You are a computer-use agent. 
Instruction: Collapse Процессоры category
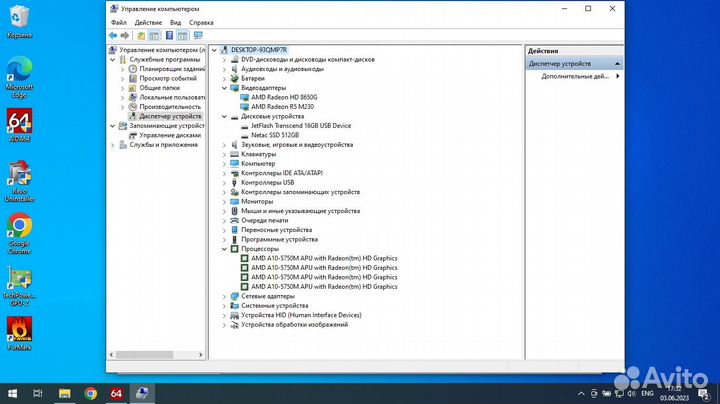pos(225,249)
